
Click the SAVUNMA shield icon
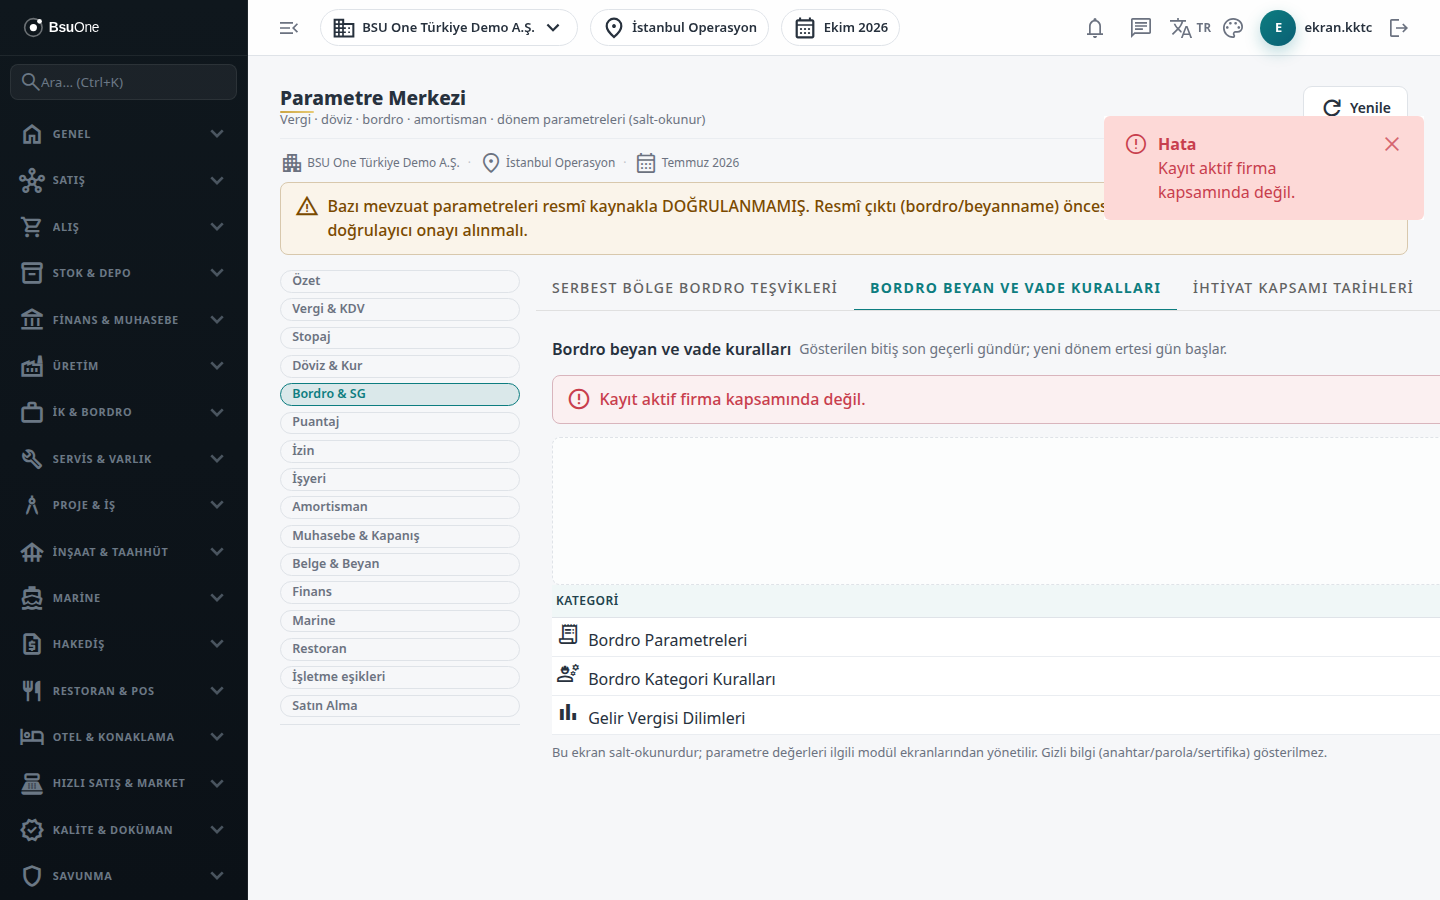click(32, 876)
